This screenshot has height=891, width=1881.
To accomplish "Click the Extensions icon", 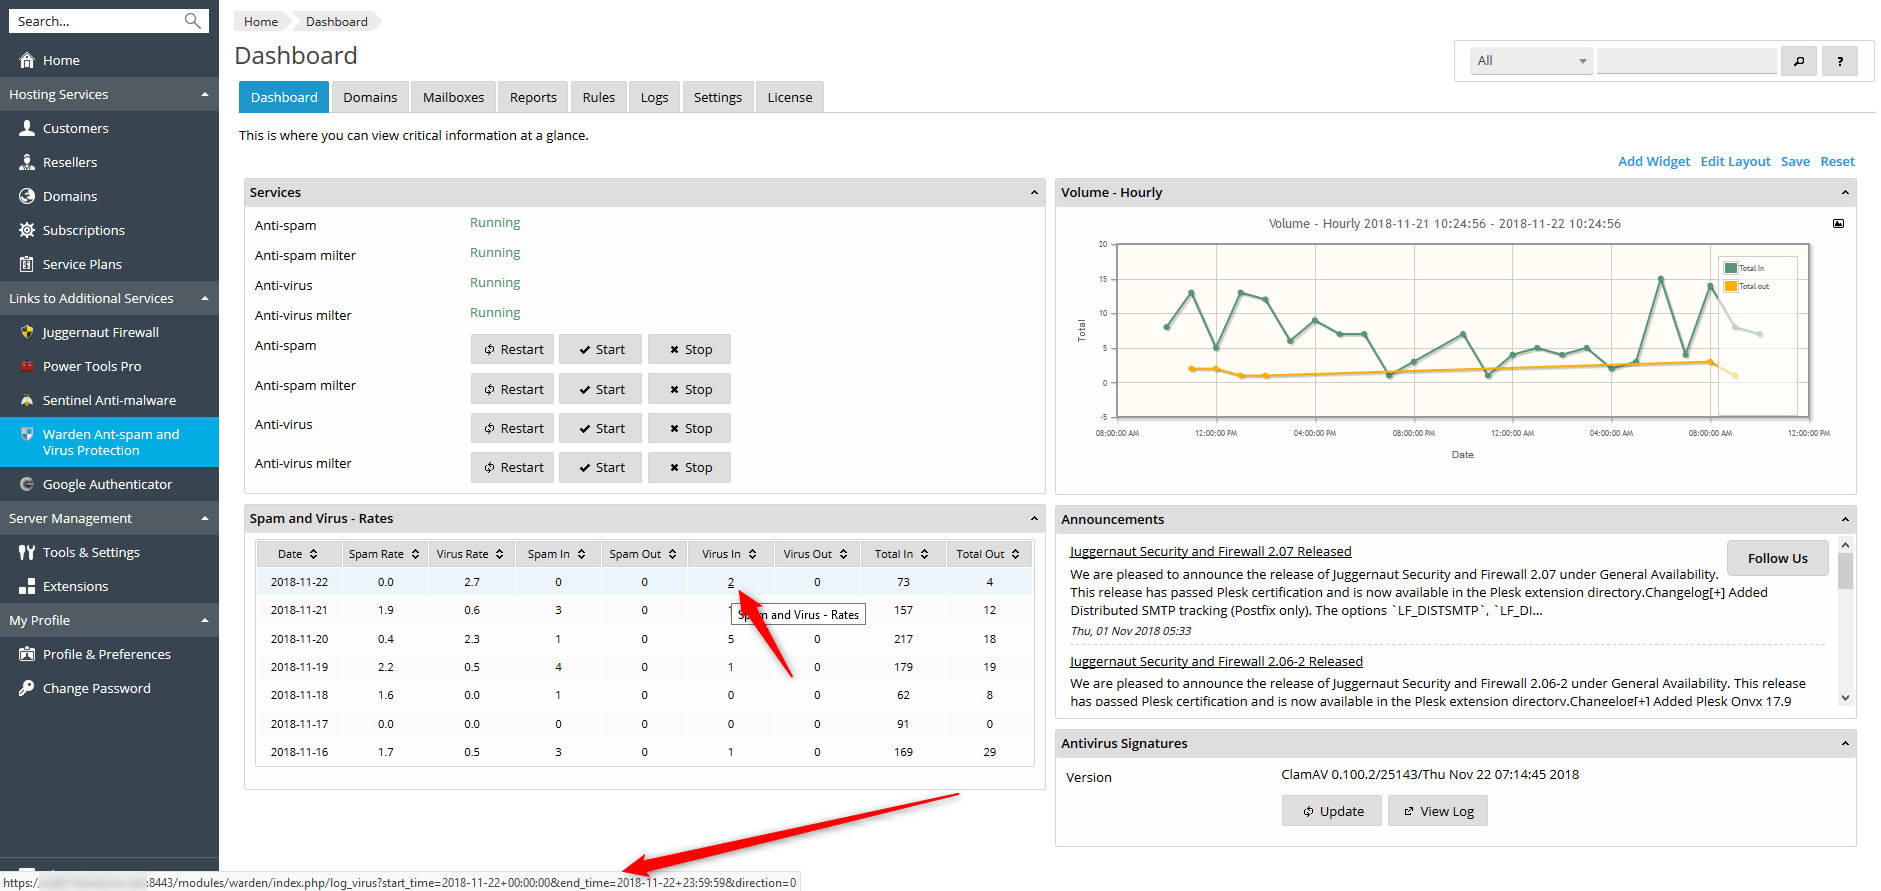I will coord(27,586).
